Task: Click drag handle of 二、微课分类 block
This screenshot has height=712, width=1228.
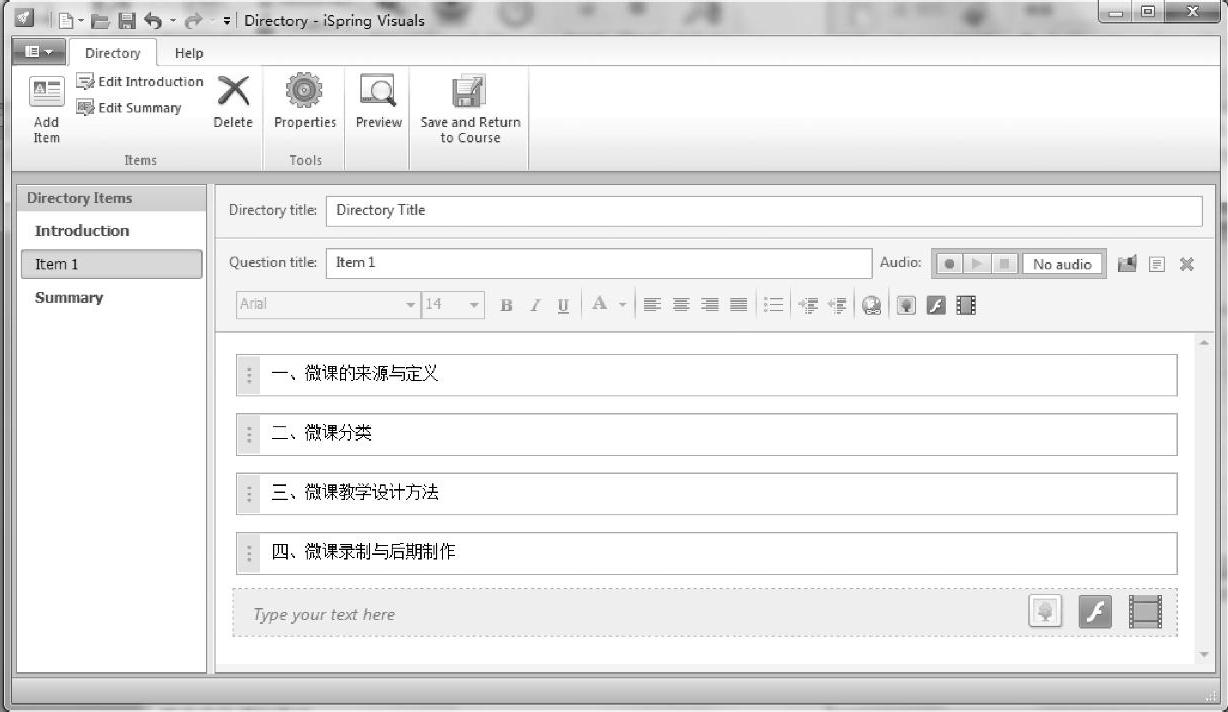Action: coord(248,434)
